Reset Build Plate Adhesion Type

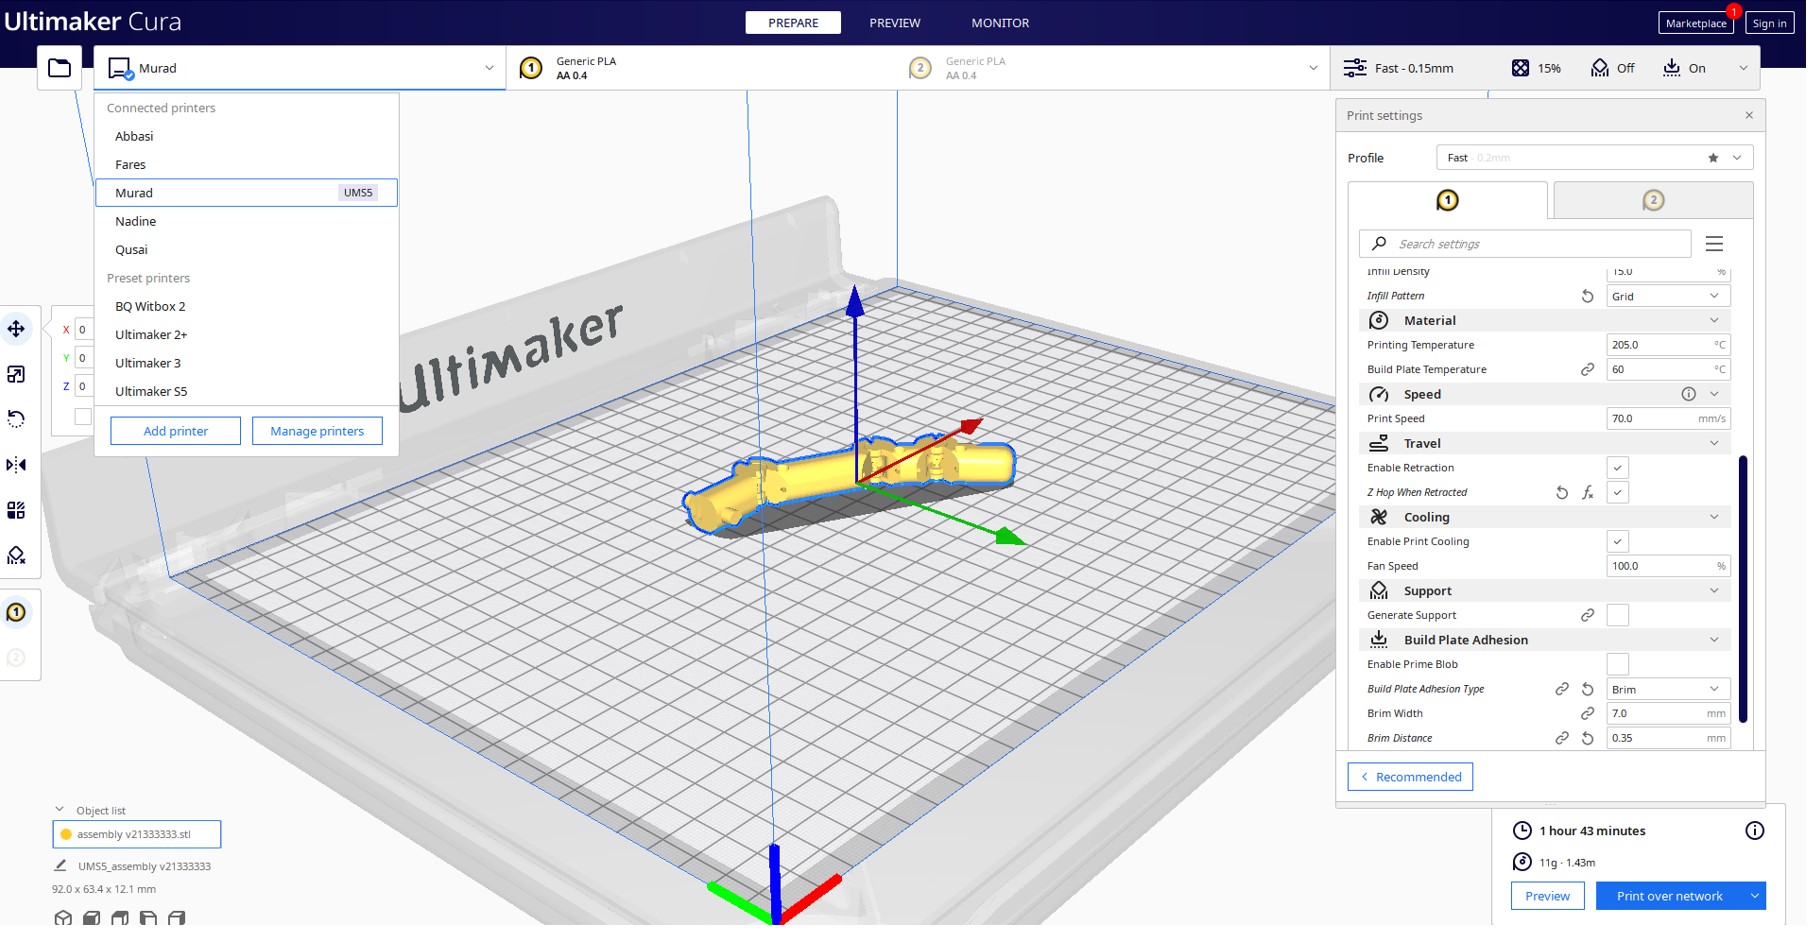(x=1588, y=690)
